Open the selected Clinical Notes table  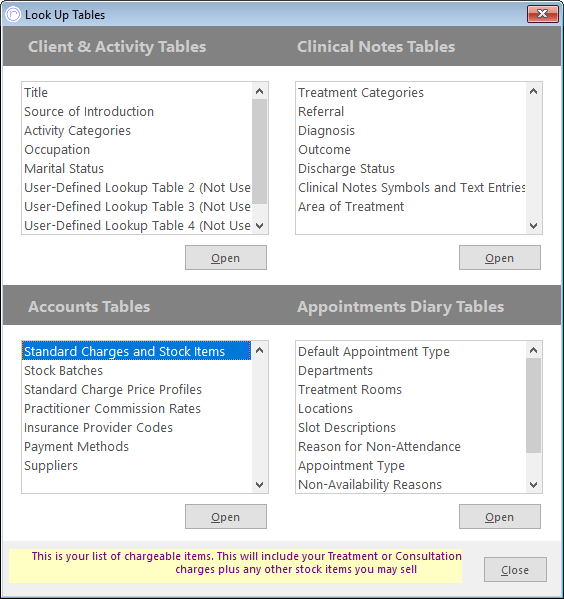click(x=500, y=258)
